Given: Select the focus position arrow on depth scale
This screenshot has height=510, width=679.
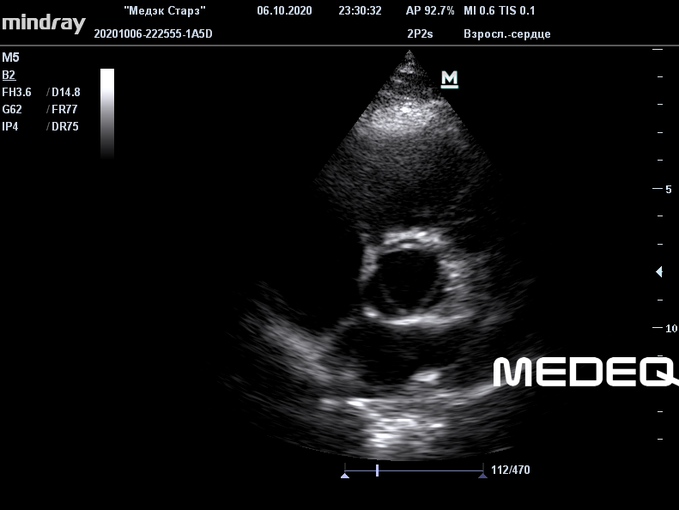Looking at the screenshot, I should (657, 271).
